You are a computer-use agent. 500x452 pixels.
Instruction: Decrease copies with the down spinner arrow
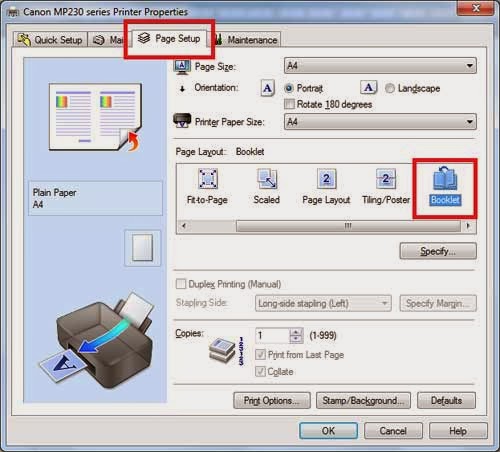coord(296,339)
